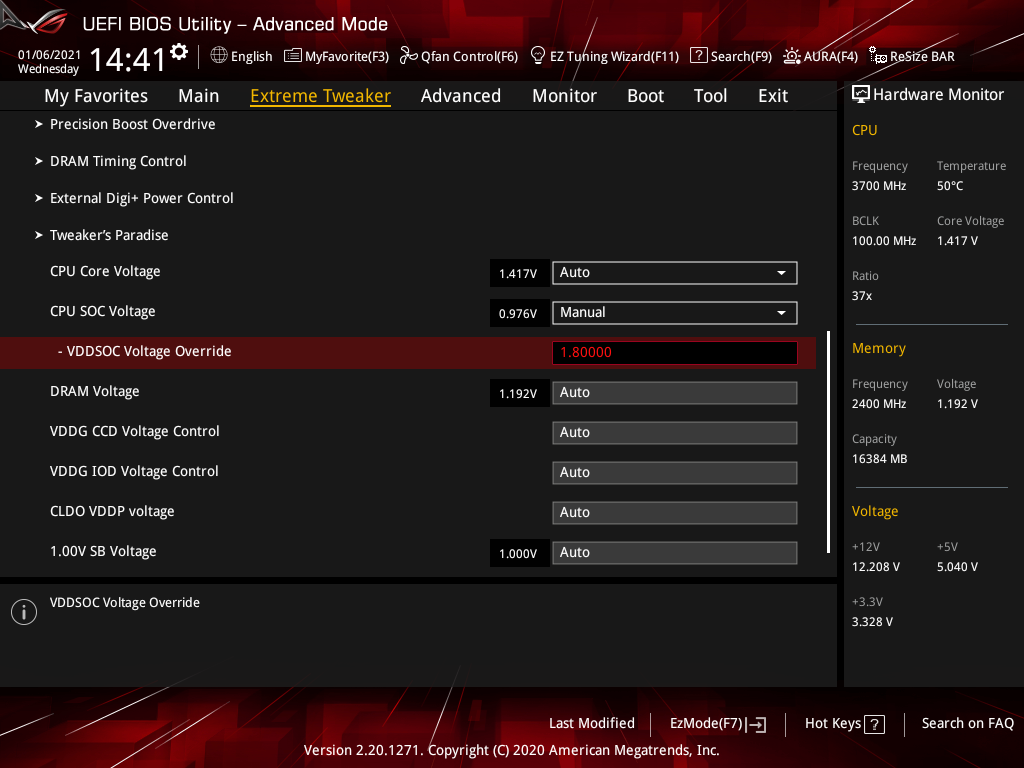Image resolution: width=1024 pixels, height=768 pixels.
Task: Switch to the Main tab
Action: [x=199, y=96]
